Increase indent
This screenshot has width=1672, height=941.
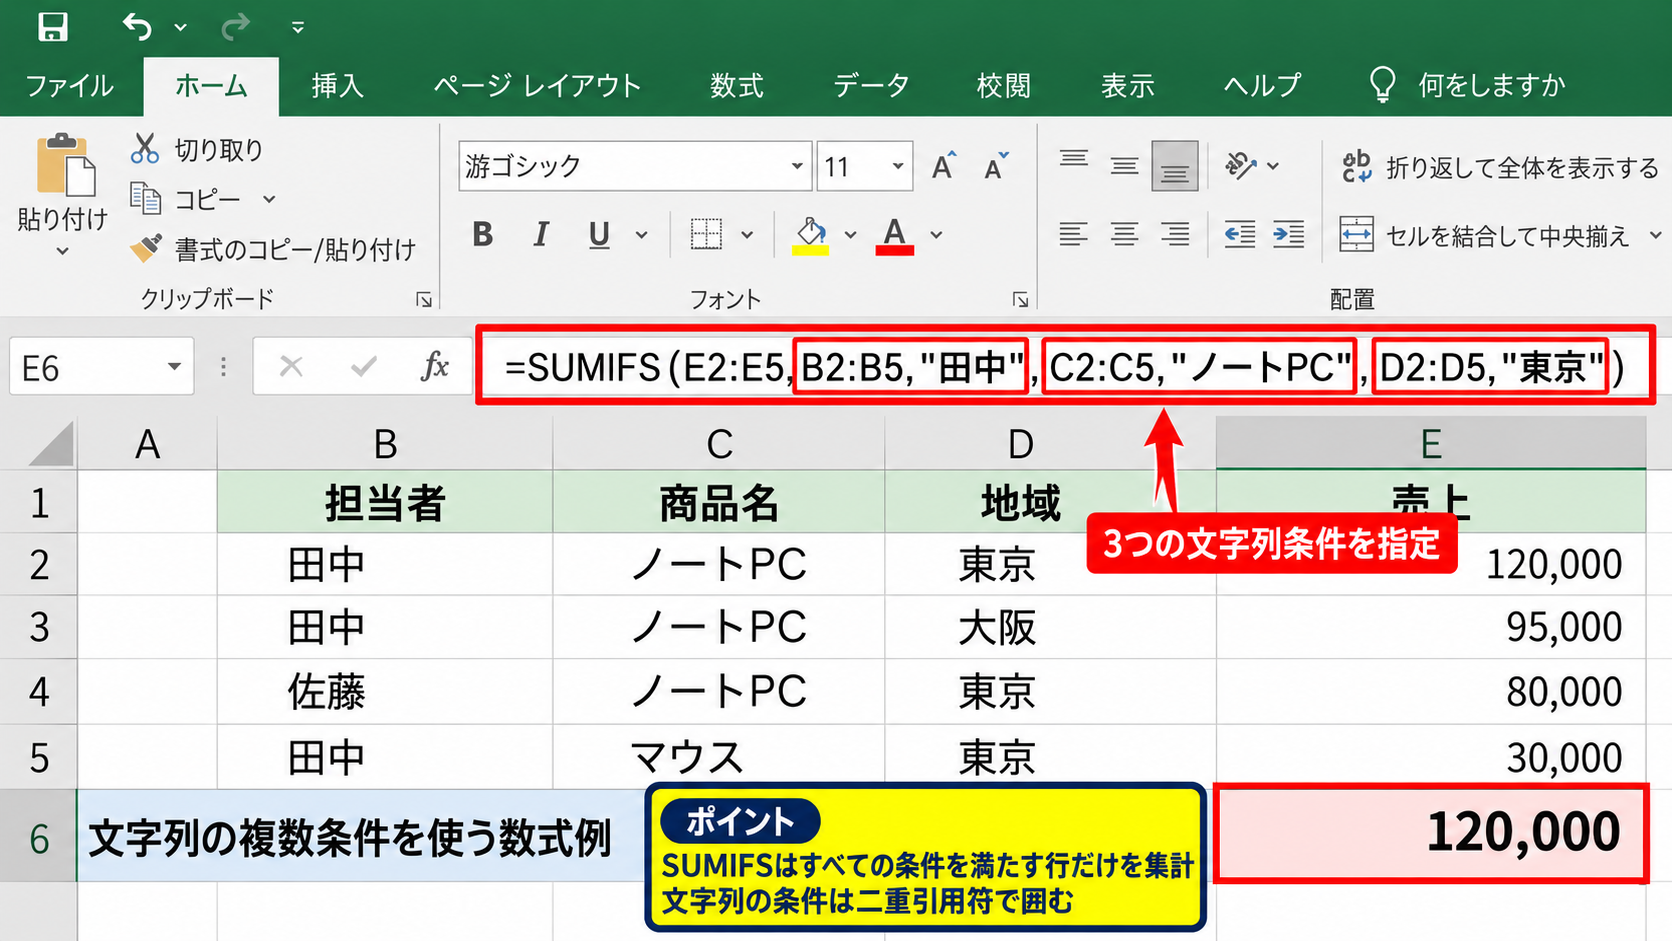[1288, 235]
